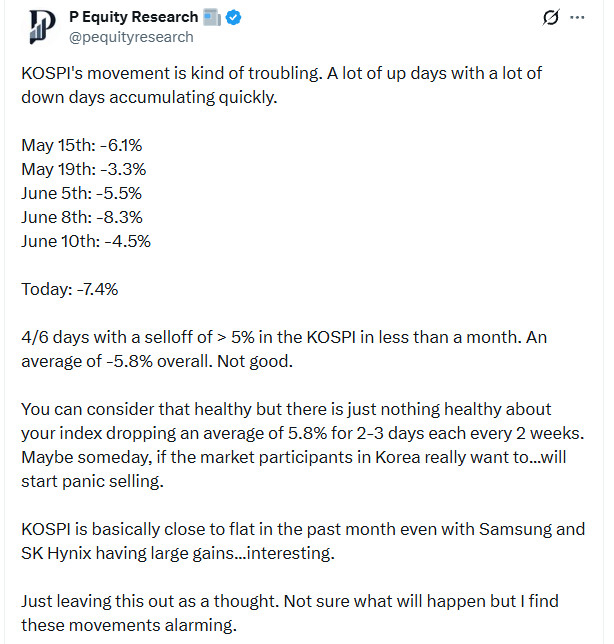Open the three-dots more options menu
The height and width of the screenshot is (644, 614).
tap(577, 17)
